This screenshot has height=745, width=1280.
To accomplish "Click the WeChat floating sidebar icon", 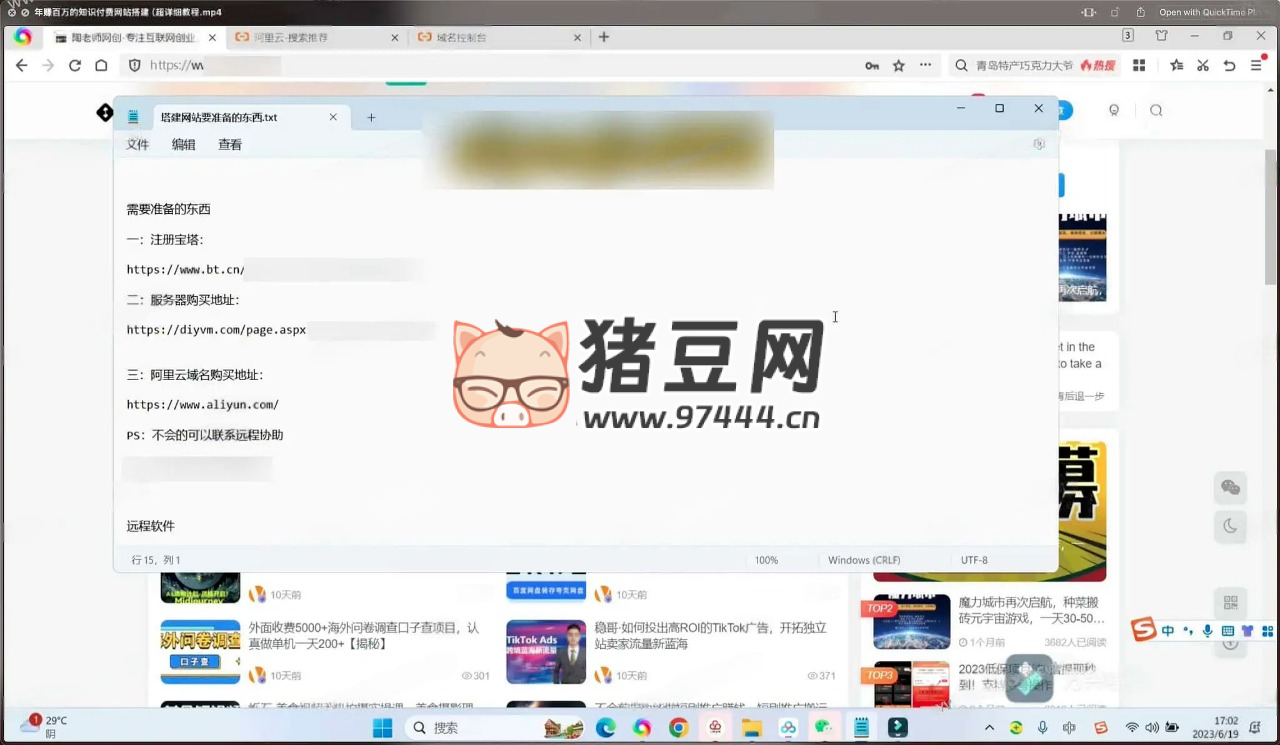I will coord(1230,487).
